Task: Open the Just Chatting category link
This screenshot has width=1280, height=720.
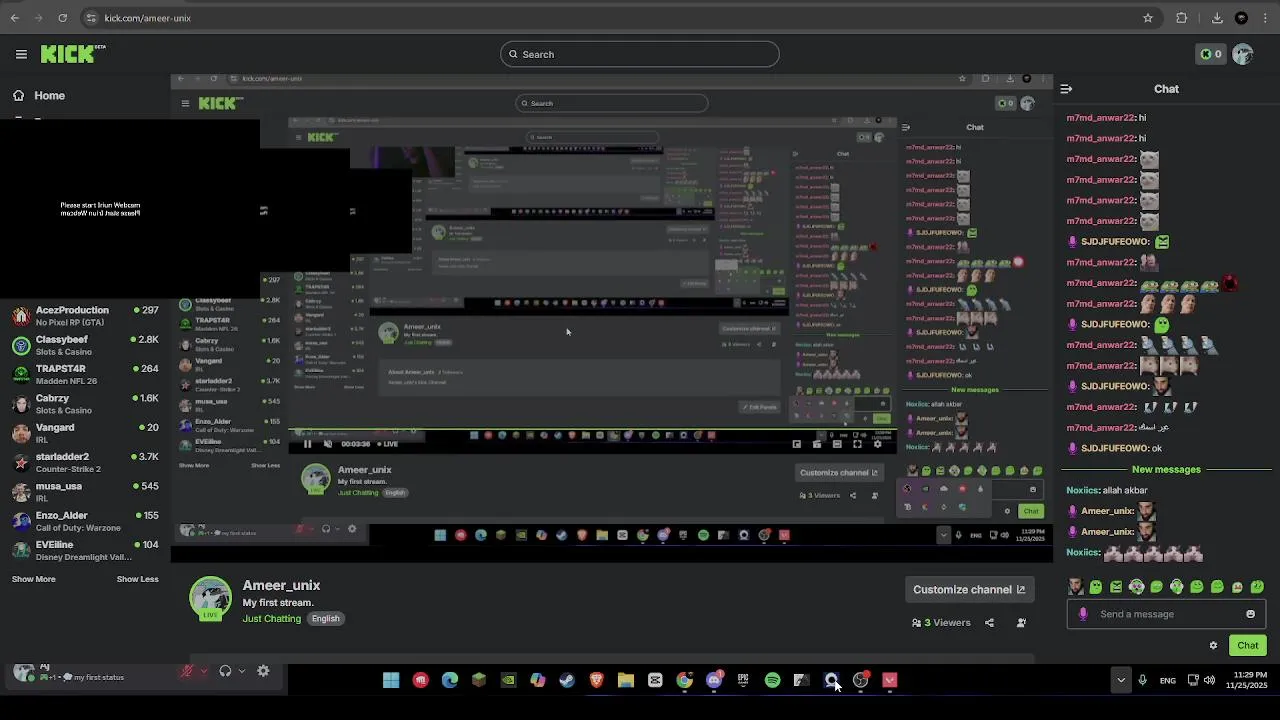Action: point(271,619)
